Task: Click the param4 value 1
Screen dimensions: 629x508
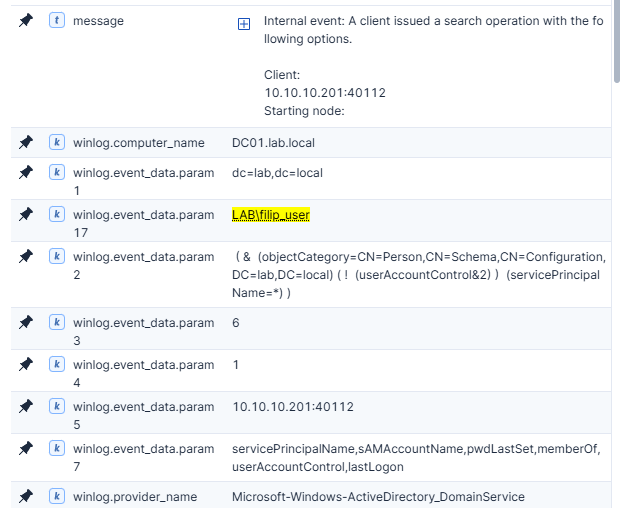Action: 236,365
